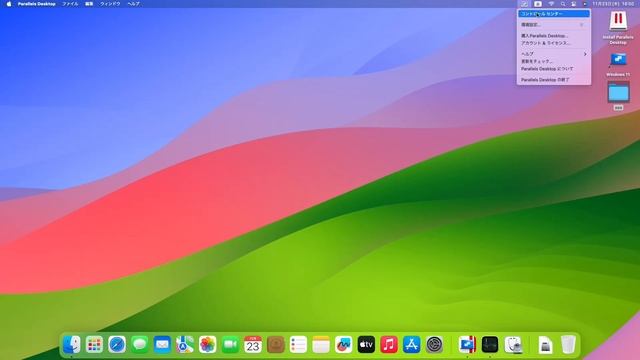Open the Wi-Fi status icon
640x360 pixels.
point(551,4)
